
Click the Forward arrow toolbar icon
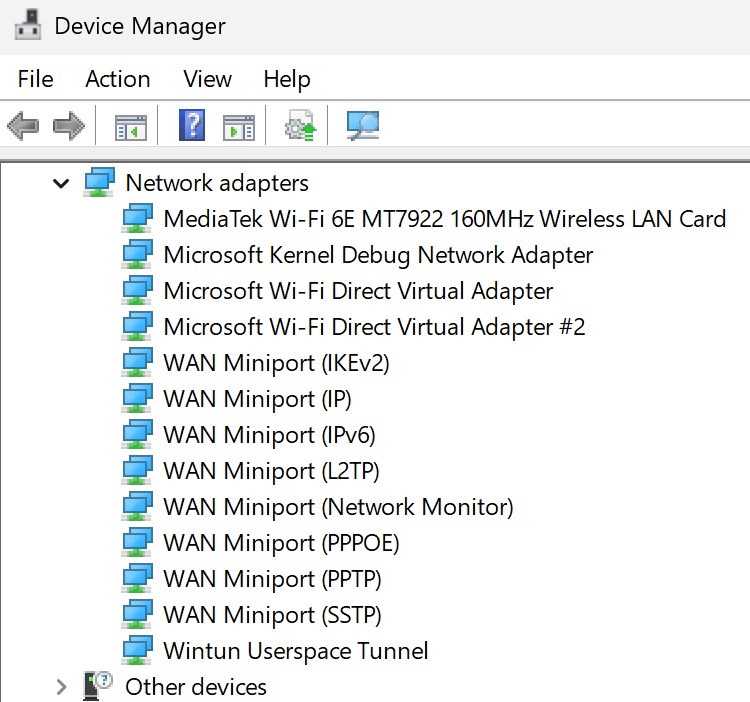69,126
